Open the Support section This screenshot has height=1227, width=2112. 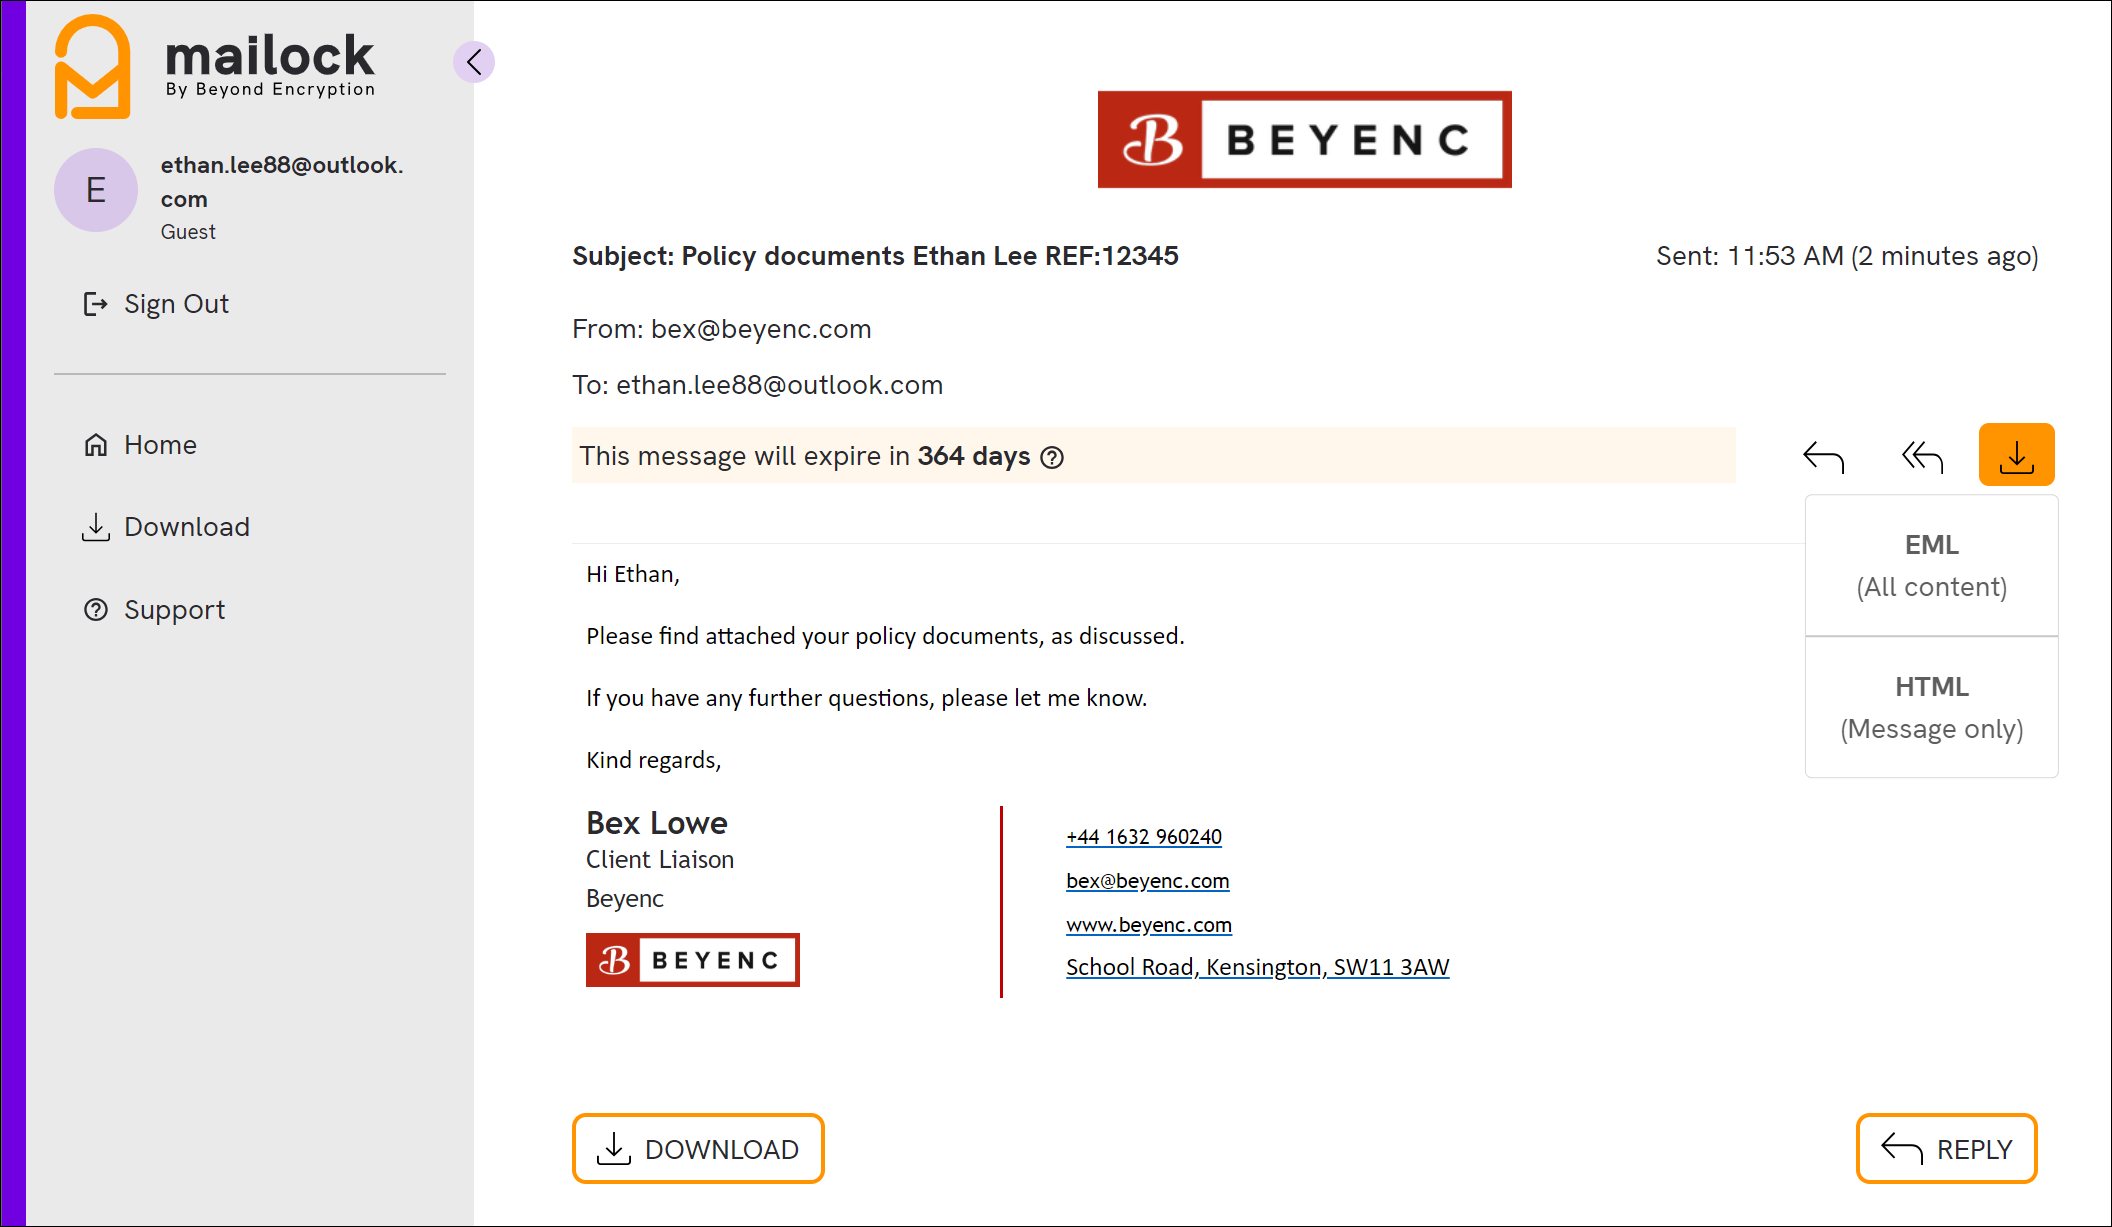click(x=154, y=610)
